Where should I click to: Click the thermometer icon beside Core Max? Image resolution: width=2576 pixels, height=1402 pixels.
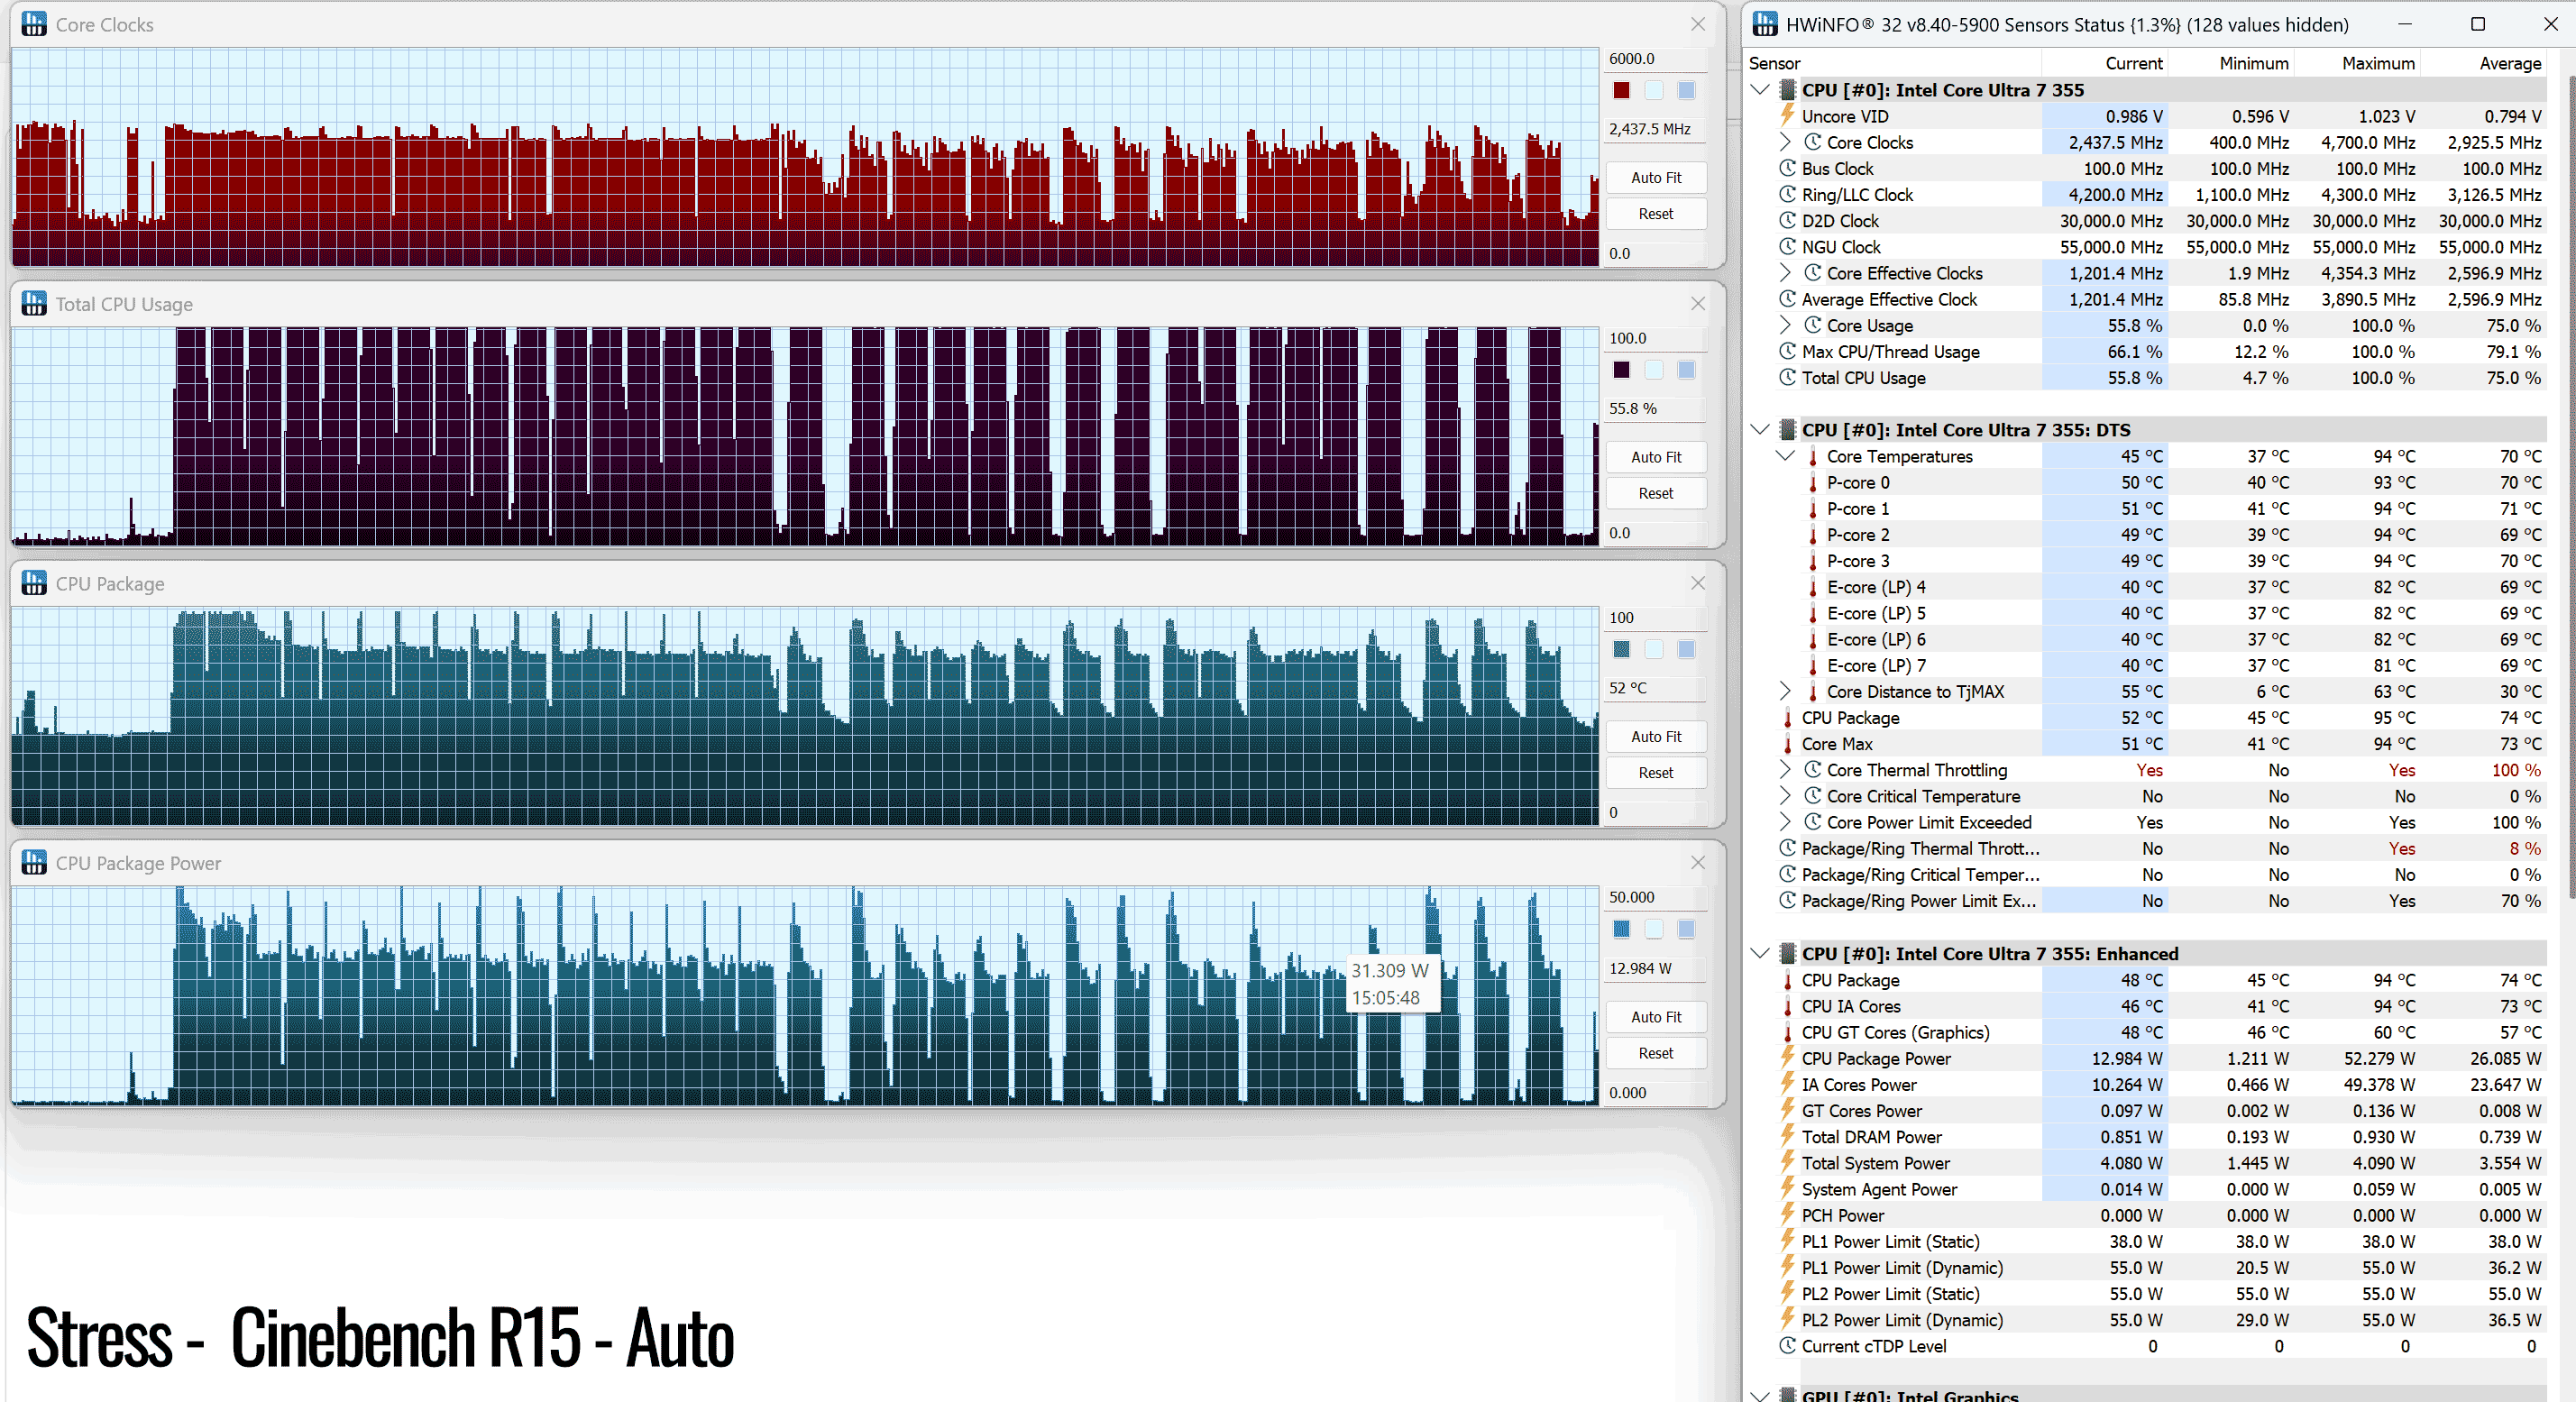point(1788,744)
